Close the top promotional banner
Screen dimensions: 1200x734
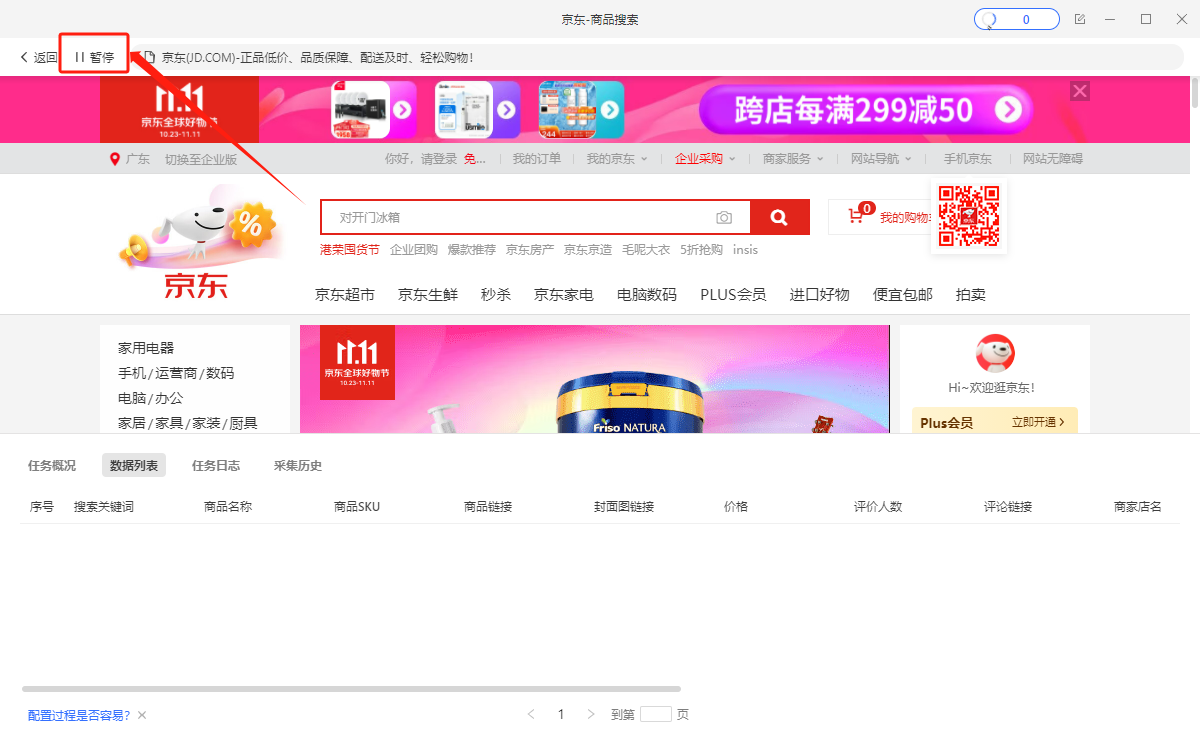coord(1080,91)
